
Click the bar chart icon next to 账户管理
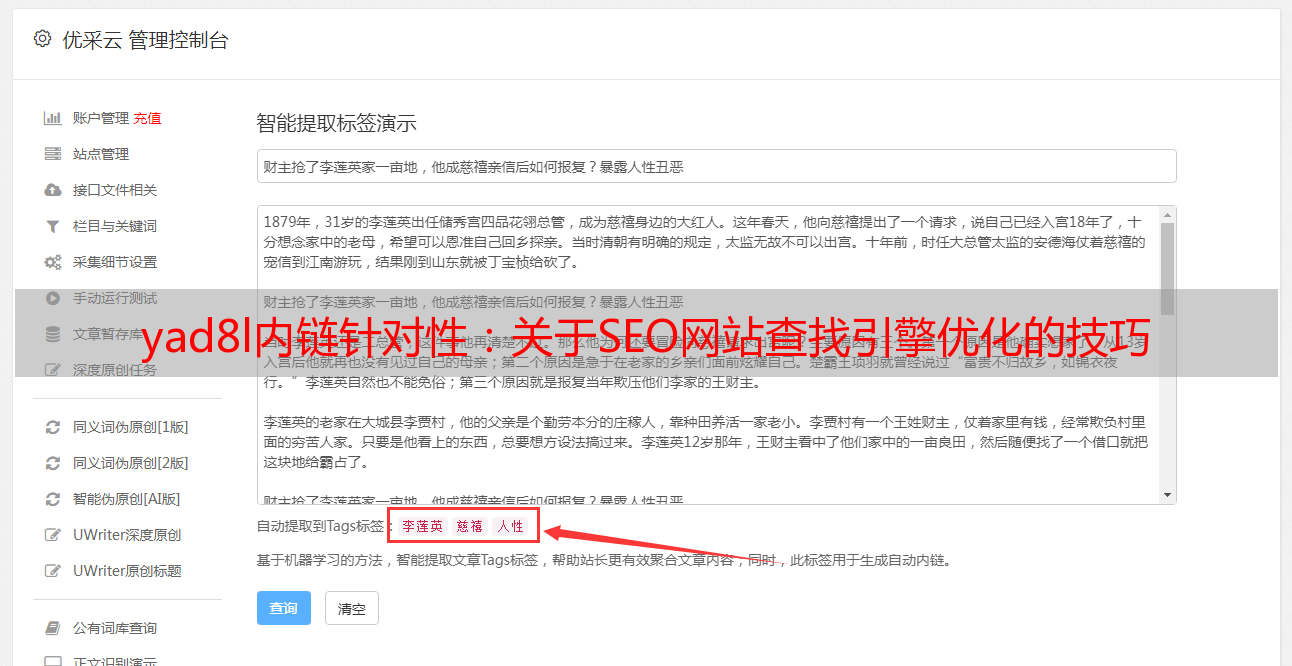[53, 118]
